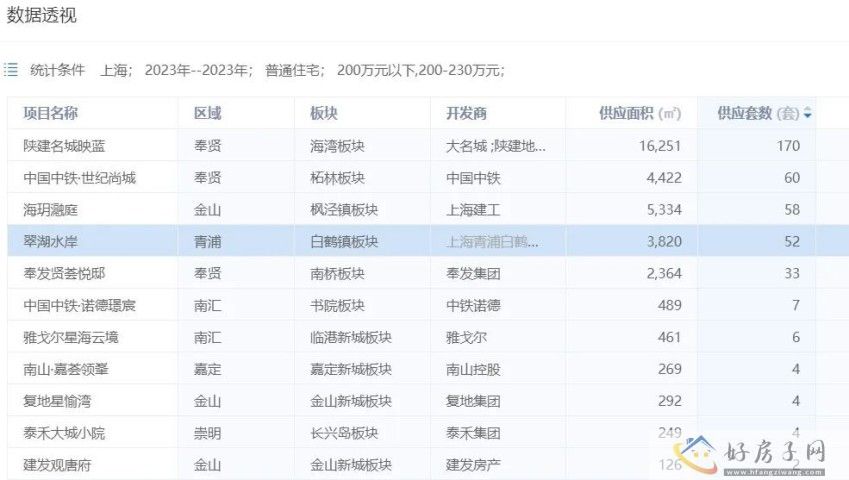The width and height of the screenshot is (849, 480).
Task: Click the 5,334 supply area value
Action: tap(664, 209)
